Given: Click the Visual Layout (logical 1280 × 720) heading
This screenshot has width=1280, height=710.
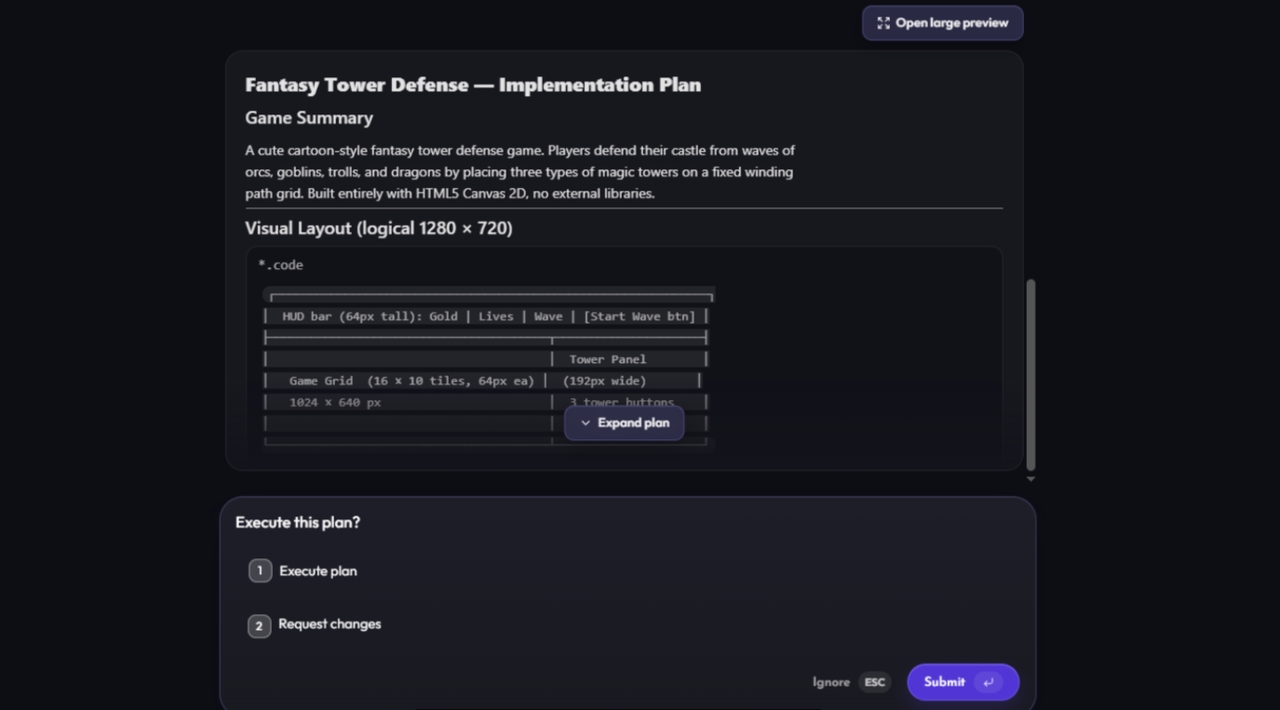Looking at the screenshot, I should pyautogui.click(x=379, y=228).
